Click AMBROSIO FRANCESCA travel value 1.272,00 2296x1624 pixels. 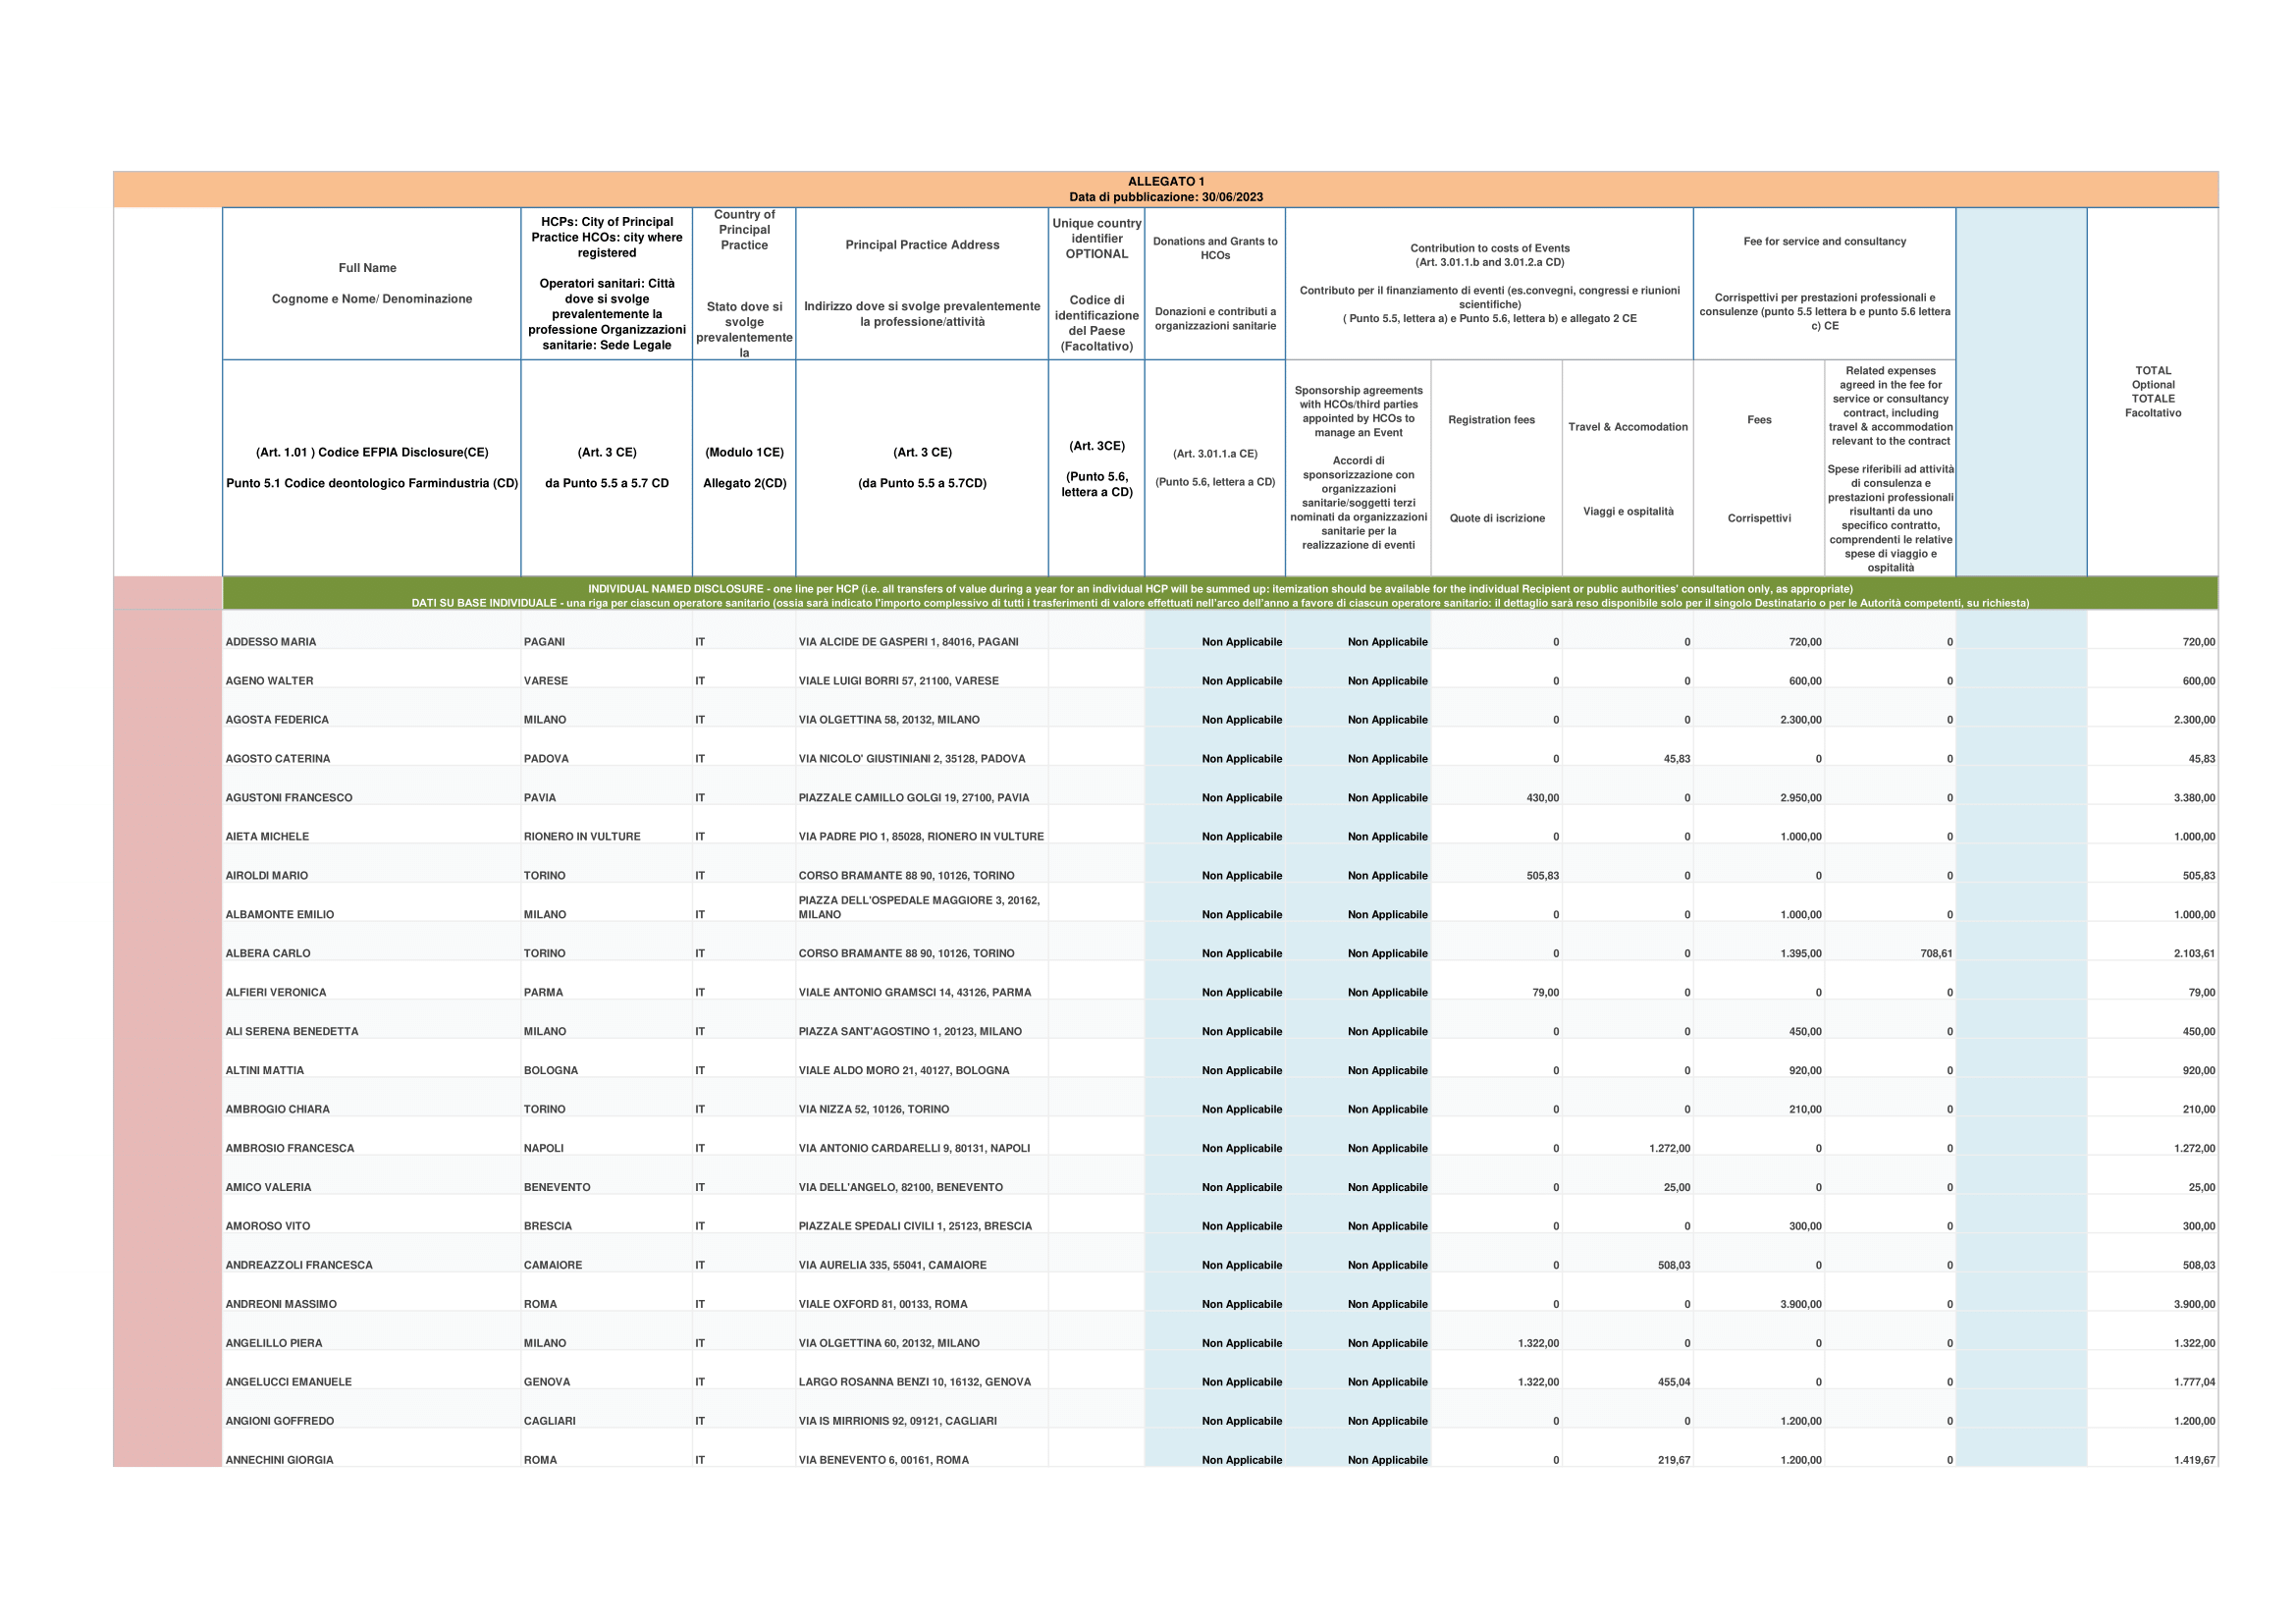pyautogui.click(x=1670, y=1149)
